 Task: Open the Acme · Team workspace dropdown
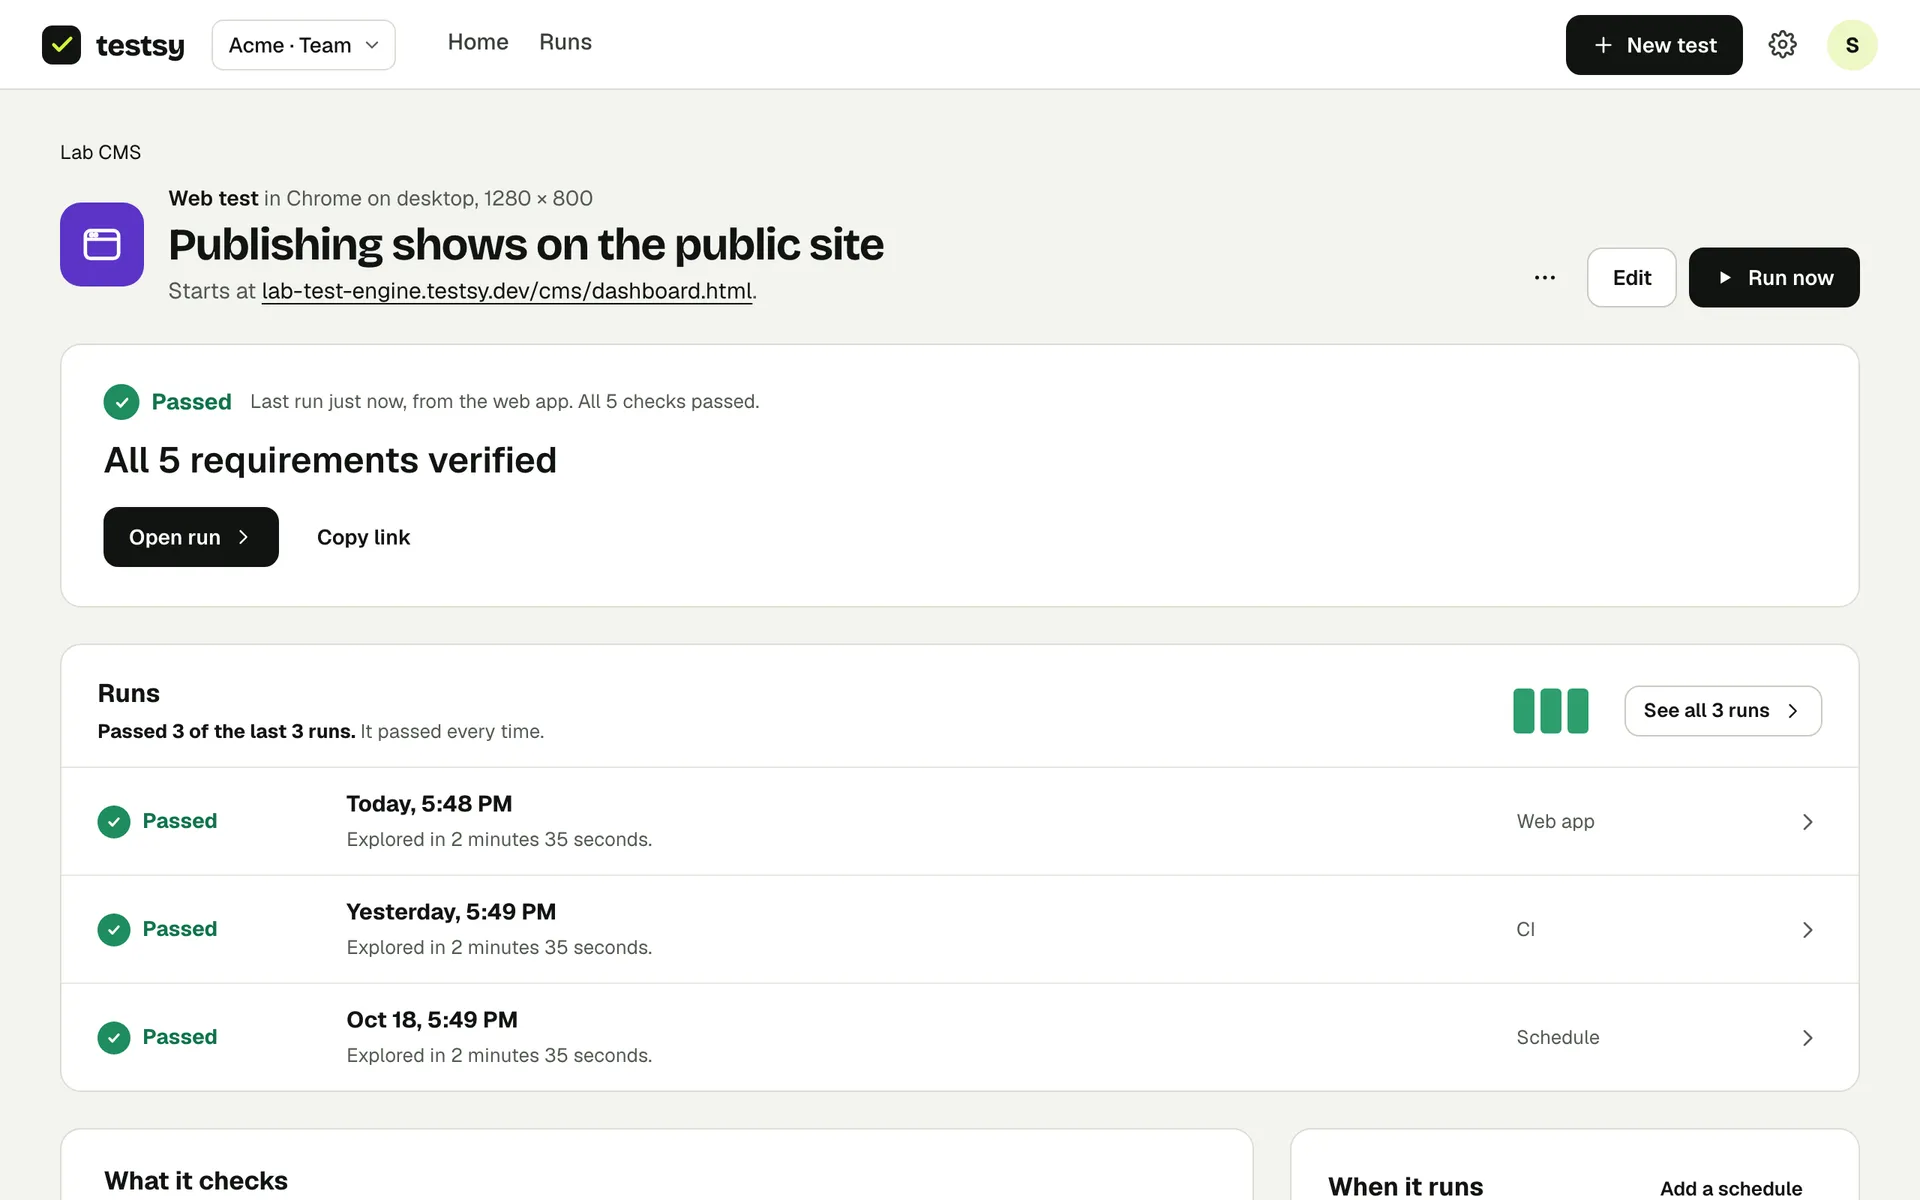(304, 45)
